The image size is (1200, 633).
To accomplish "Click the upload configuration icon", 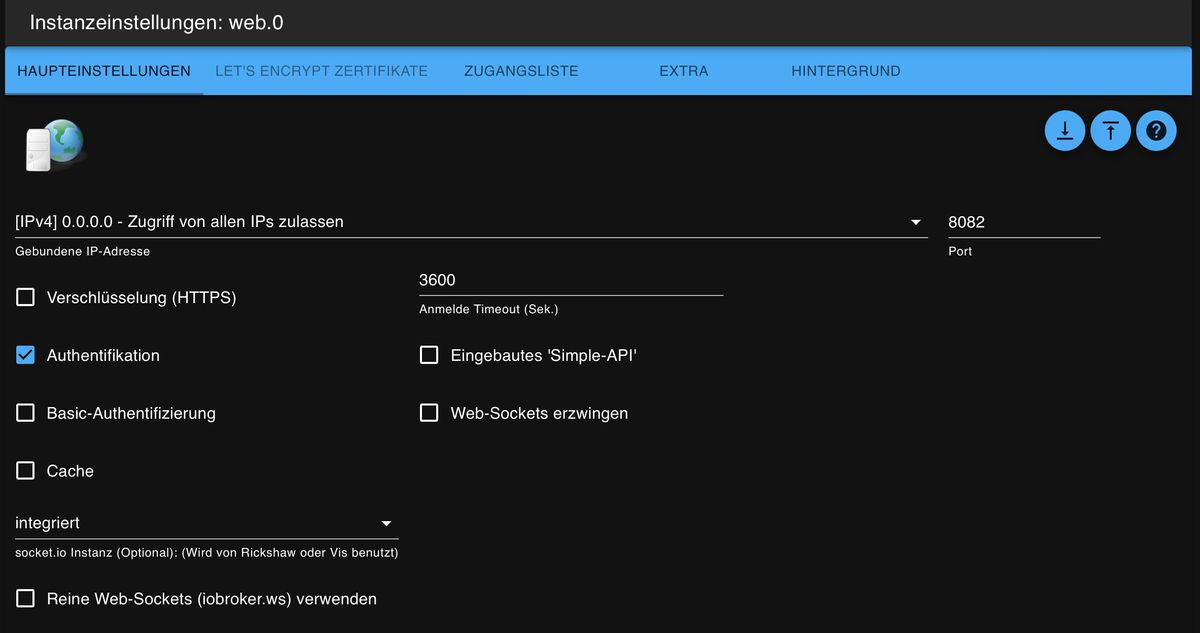I will 1110,131.
